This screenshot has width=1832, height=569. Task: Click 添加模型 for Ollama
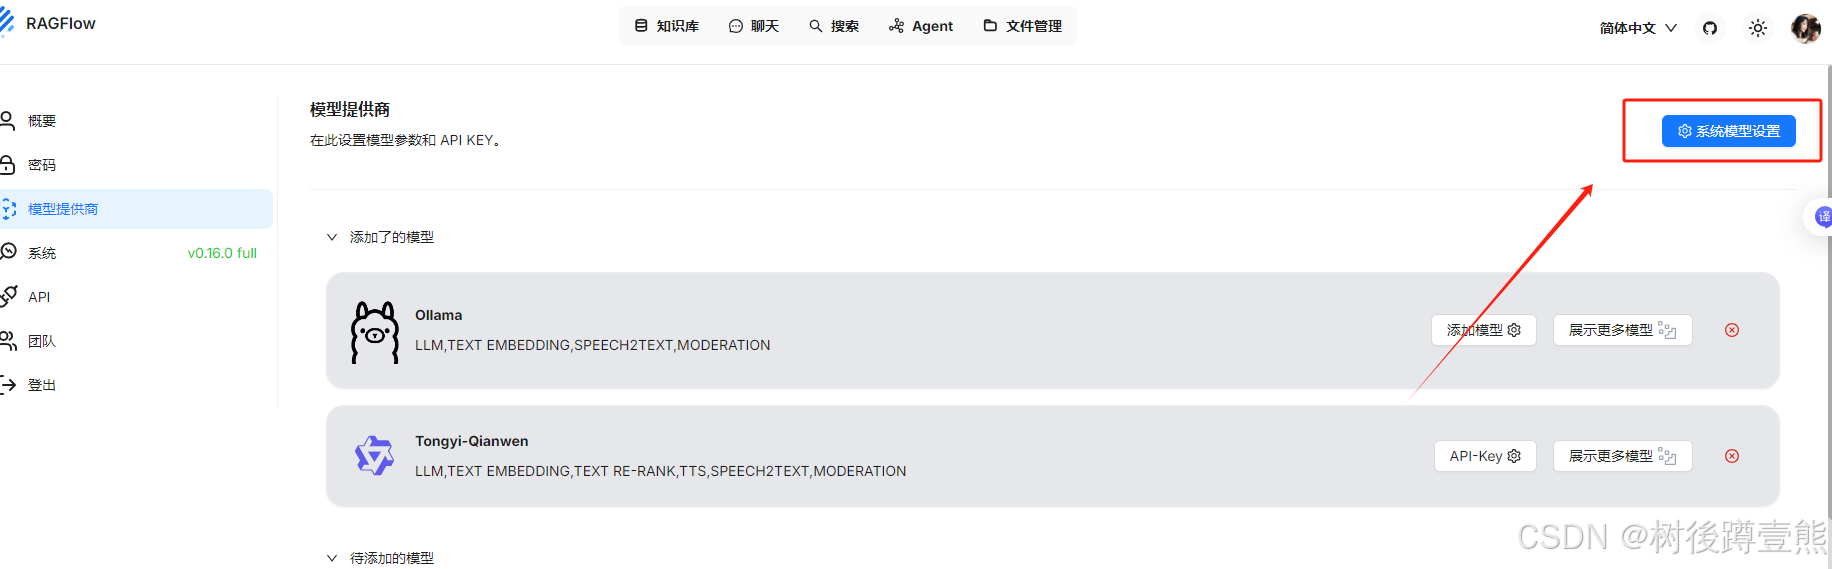(x=1484, y=330)
